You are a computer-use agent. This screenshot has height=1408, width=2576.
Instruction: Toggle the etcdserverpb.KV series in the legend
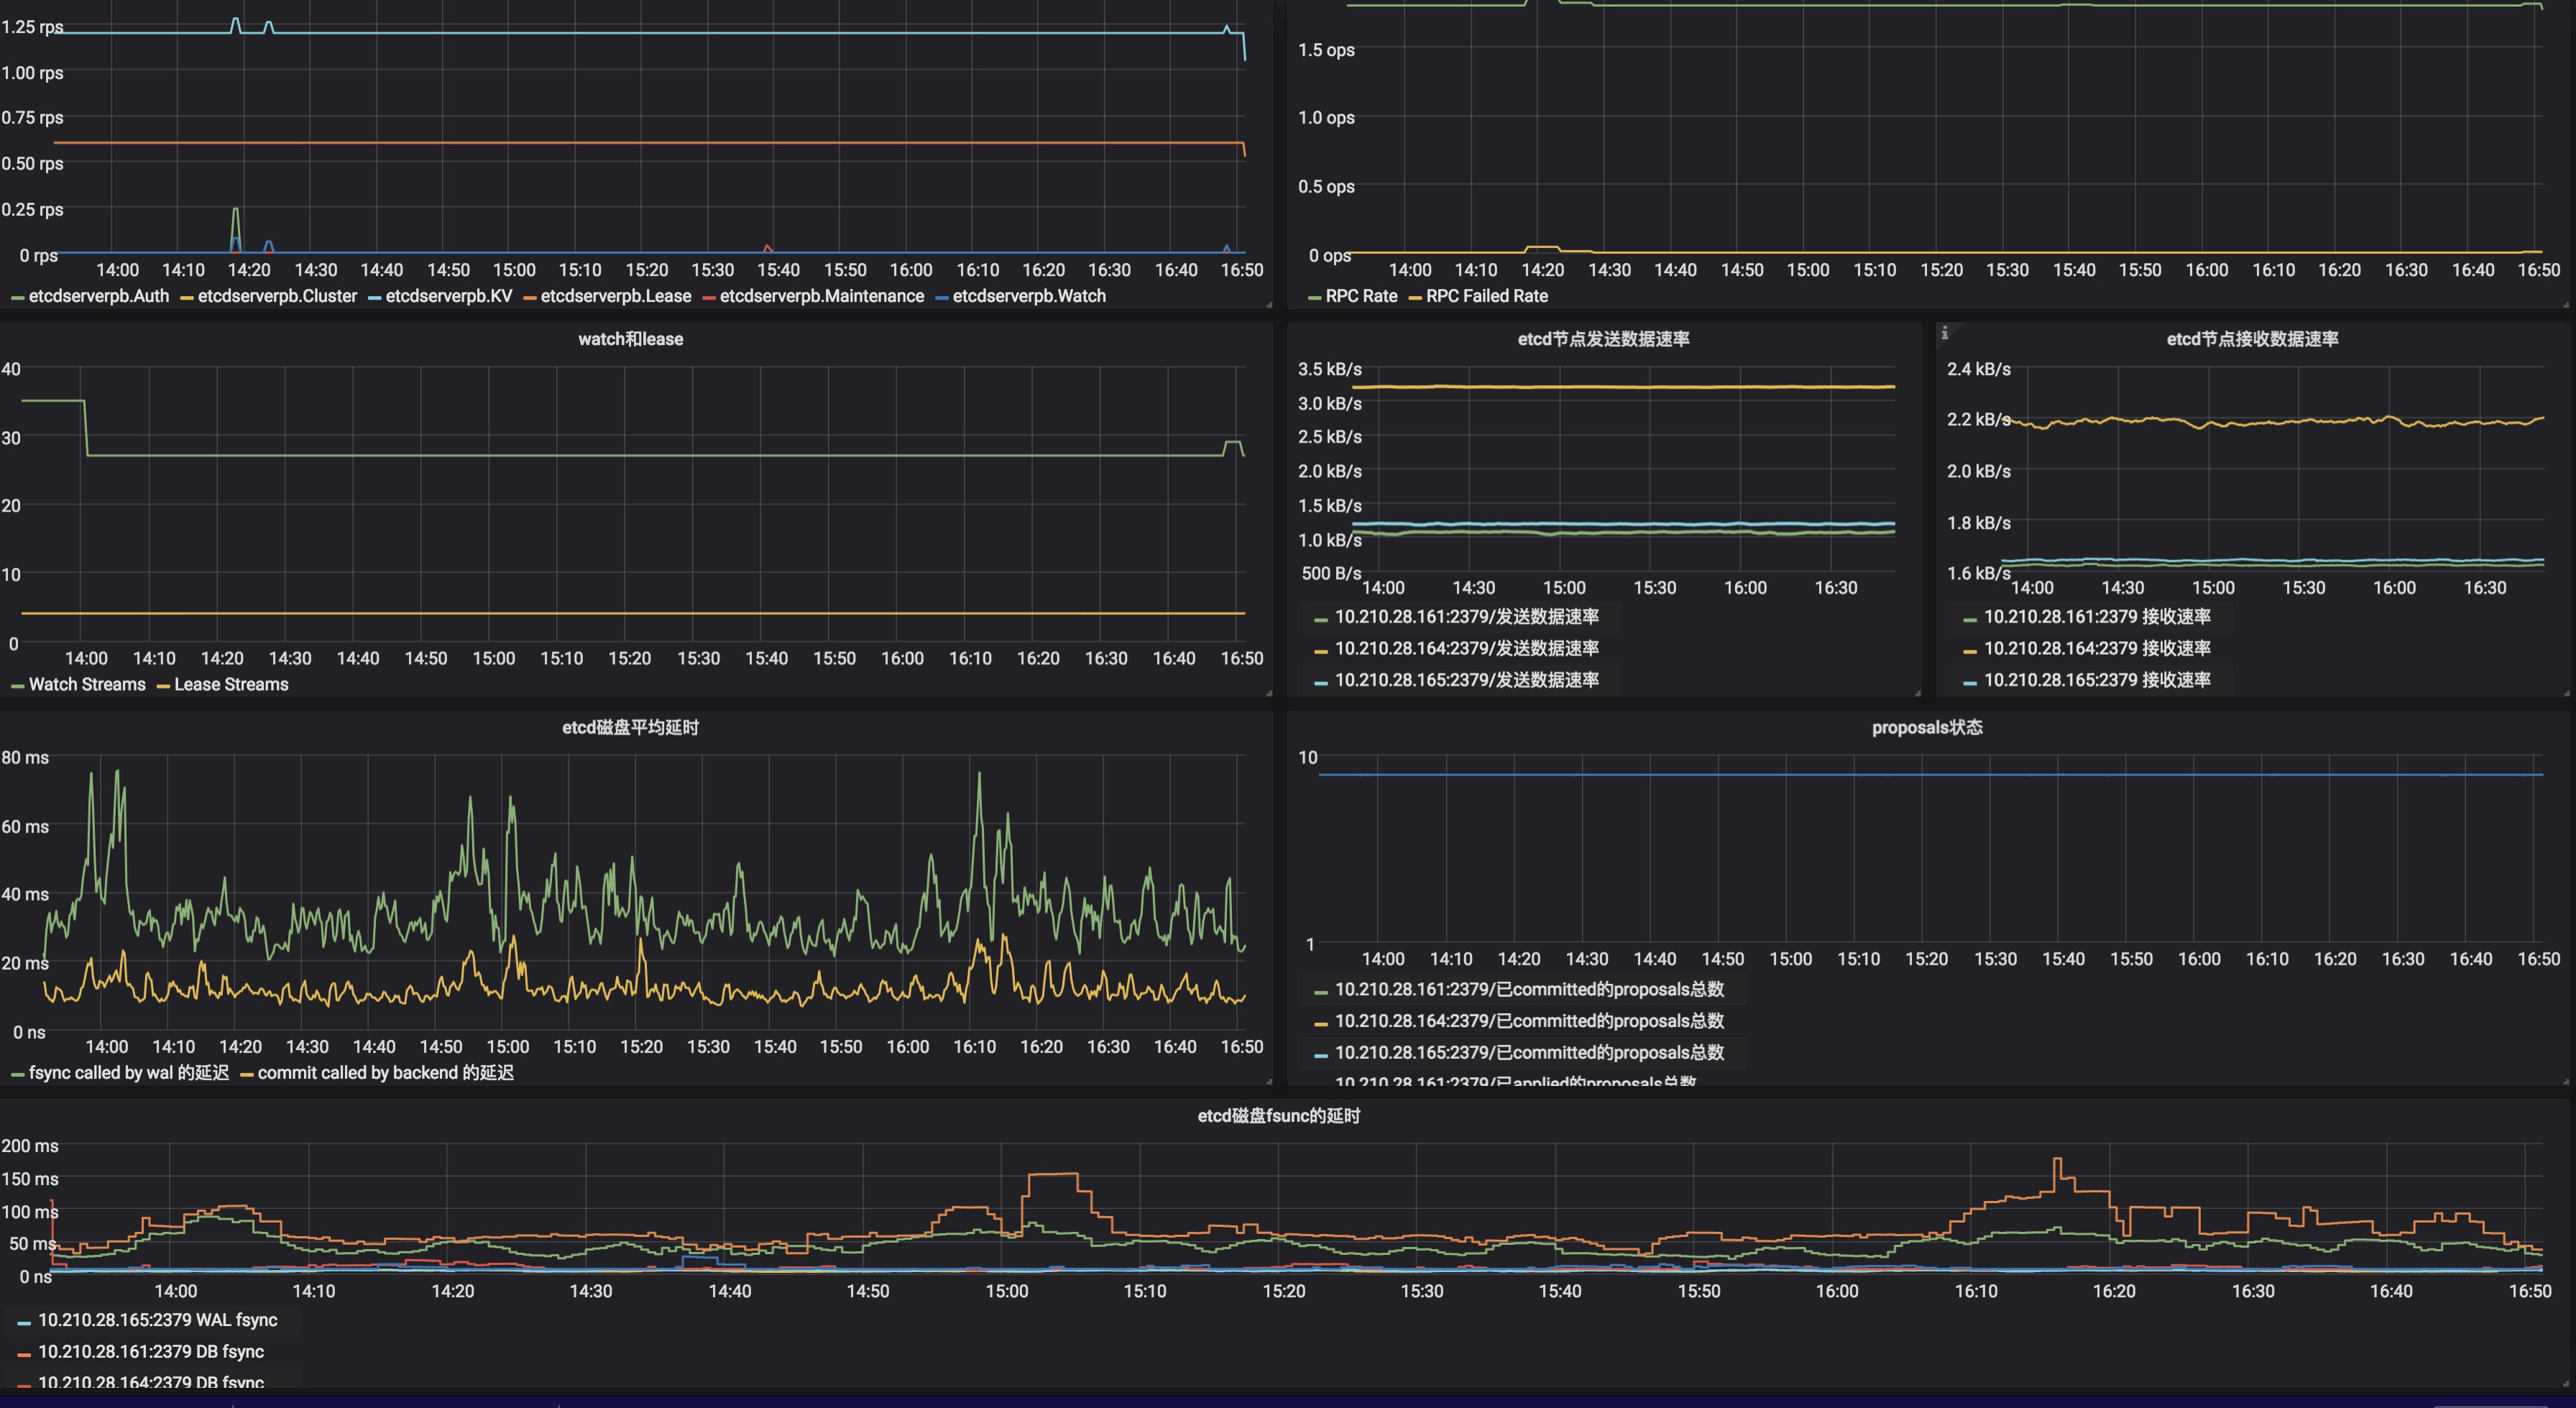pos(448,296)
